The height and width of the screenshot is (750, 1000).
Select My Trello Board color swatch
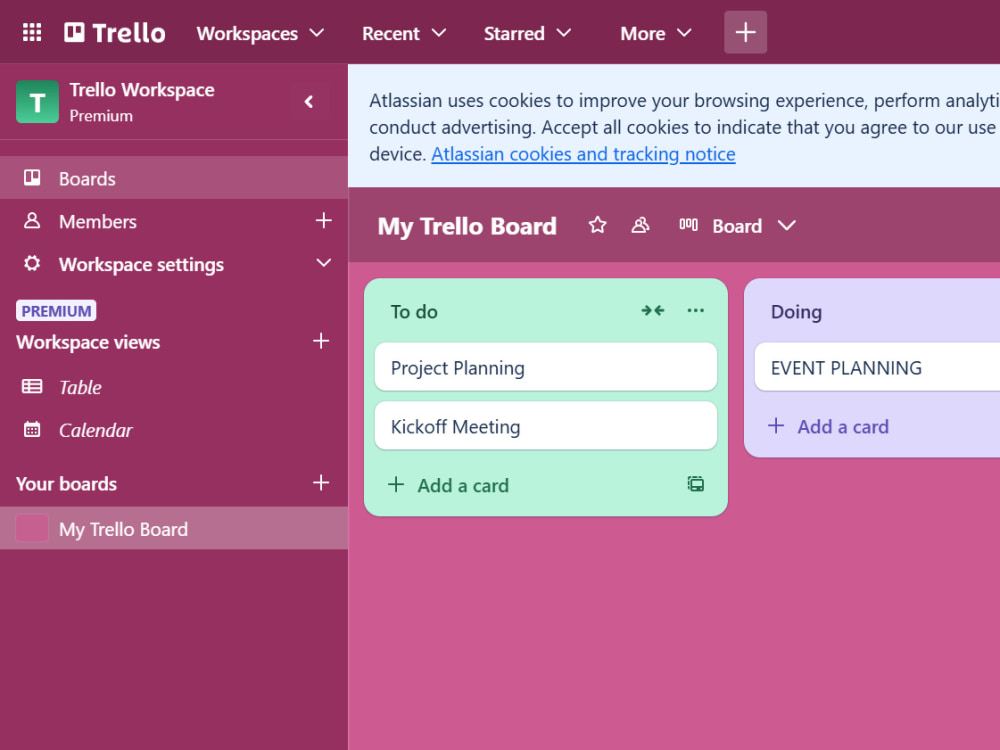pos(32,529)
